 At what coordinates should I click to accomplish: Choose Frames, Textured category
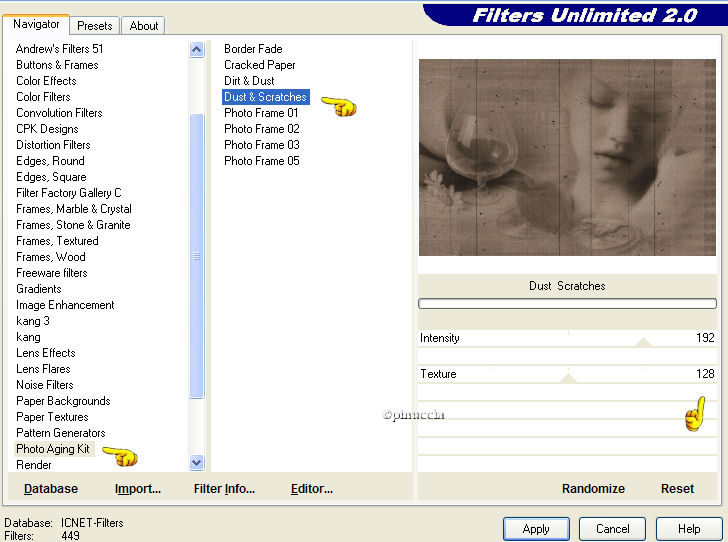tap(57, 241)
